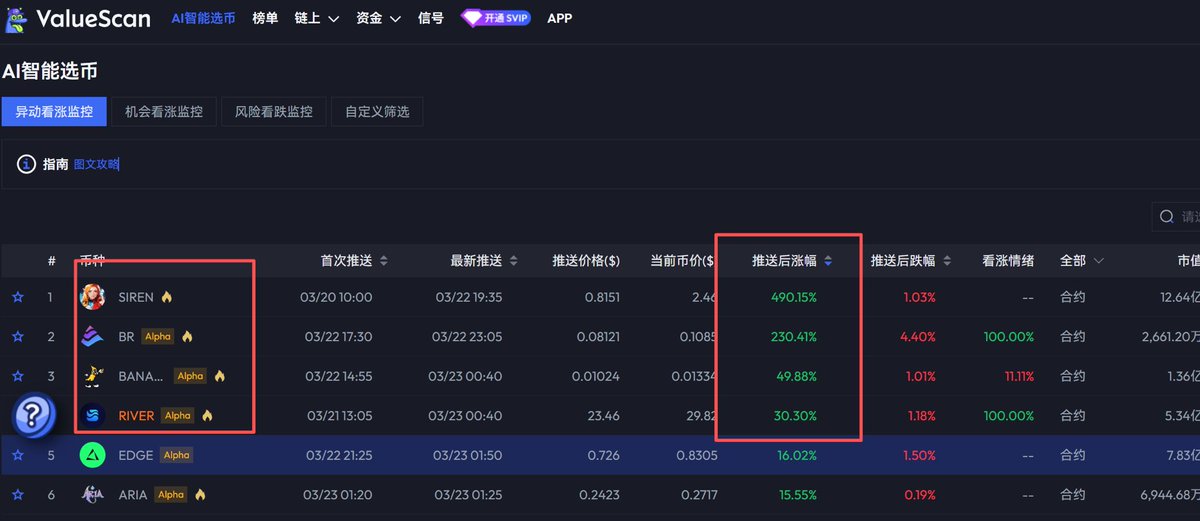
Task: Expand the 资金 dropdown menu
Action: tap(379, 18)
